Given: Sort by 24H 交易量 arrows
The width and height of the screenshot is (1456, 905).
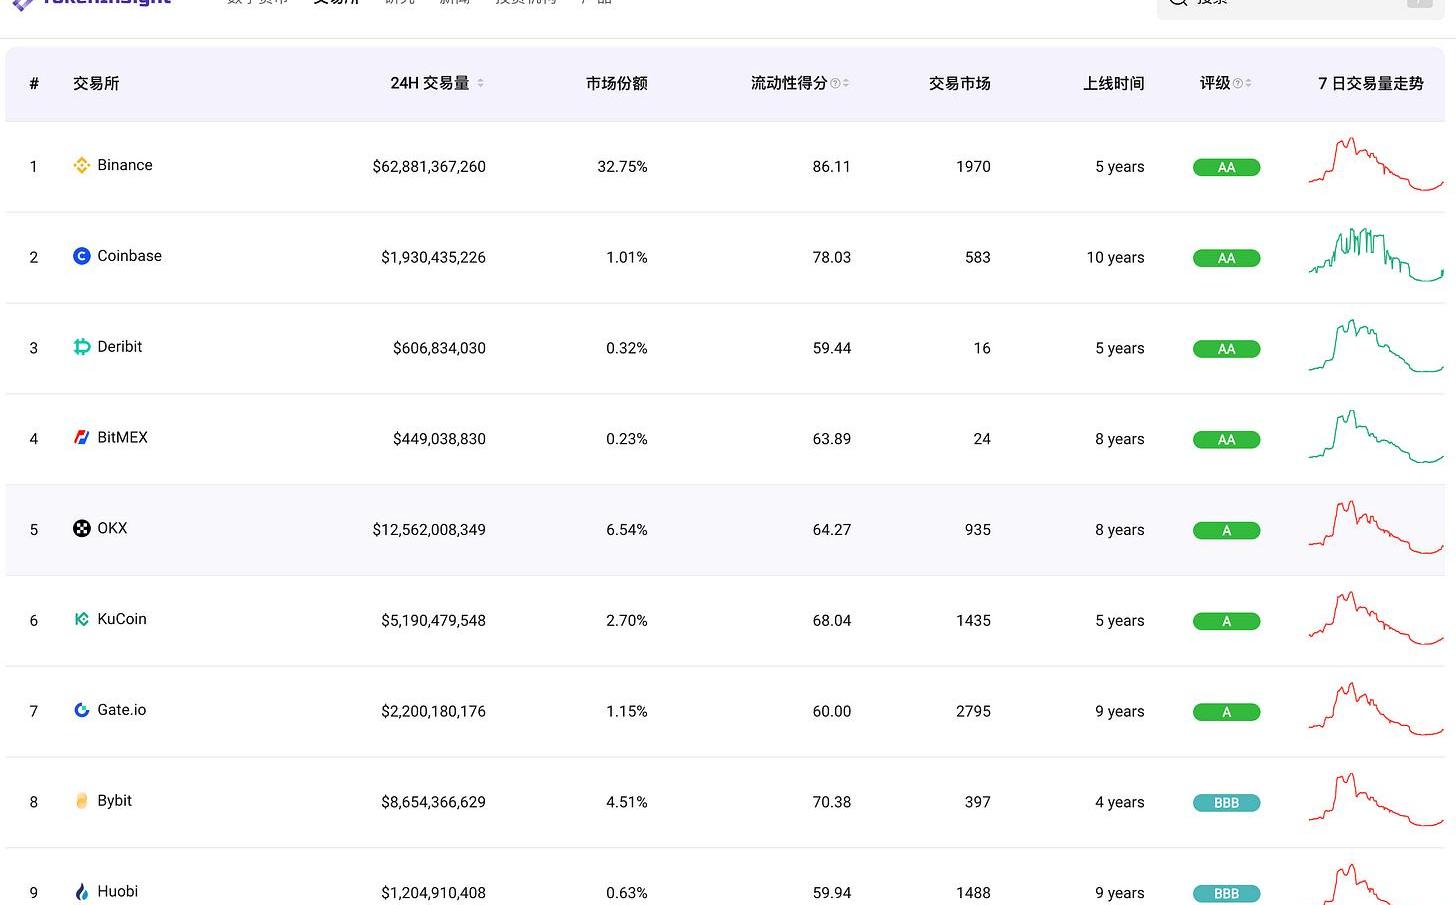Looking at the screenshot, I should [x=480, y=83].
